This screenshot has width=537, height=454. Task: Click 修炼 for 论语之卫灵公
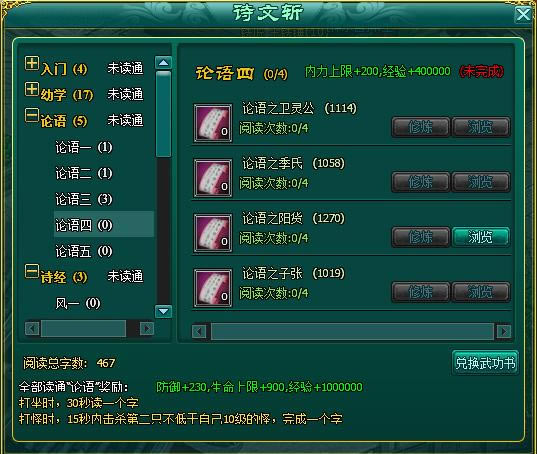[421, 127]
